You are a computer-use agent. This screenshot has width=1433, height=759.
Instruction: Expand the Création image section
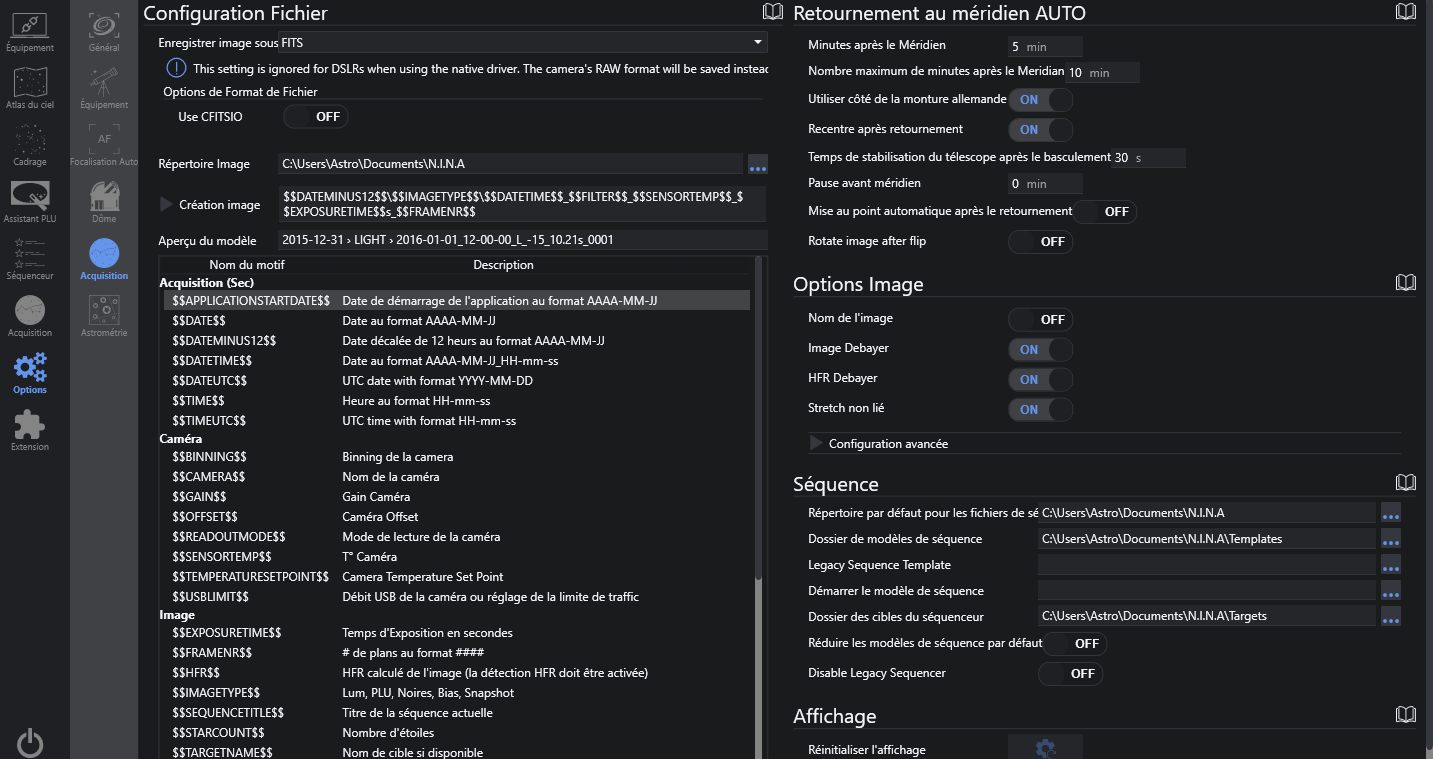click(x=166, y=205)
